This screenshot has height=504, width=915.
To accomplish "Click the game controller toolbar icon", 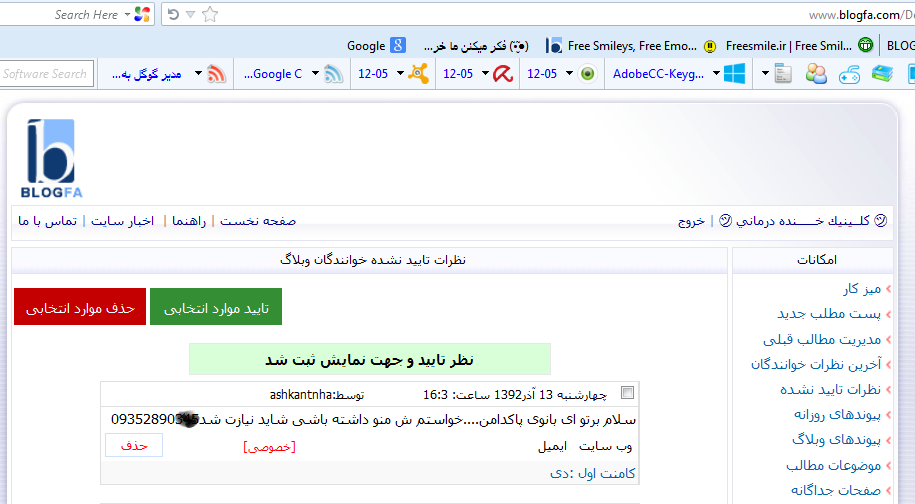I will coord(849,73).
